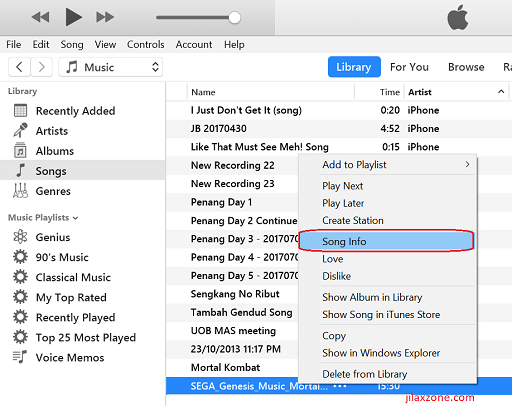Open the Song menu

(x=72, y=44)
